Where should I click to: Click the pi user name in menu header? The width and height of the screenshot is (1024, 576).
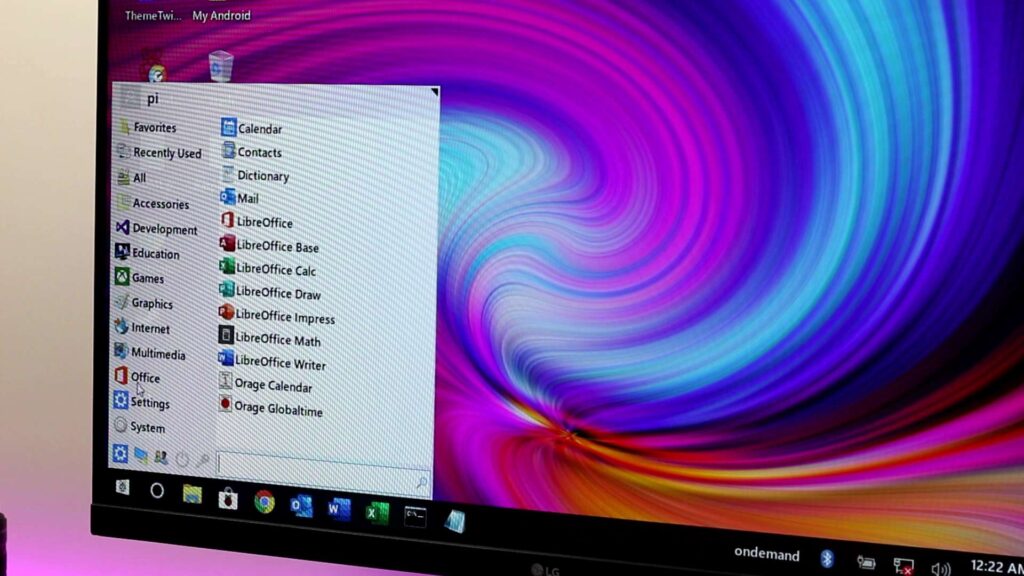(152, 99)
